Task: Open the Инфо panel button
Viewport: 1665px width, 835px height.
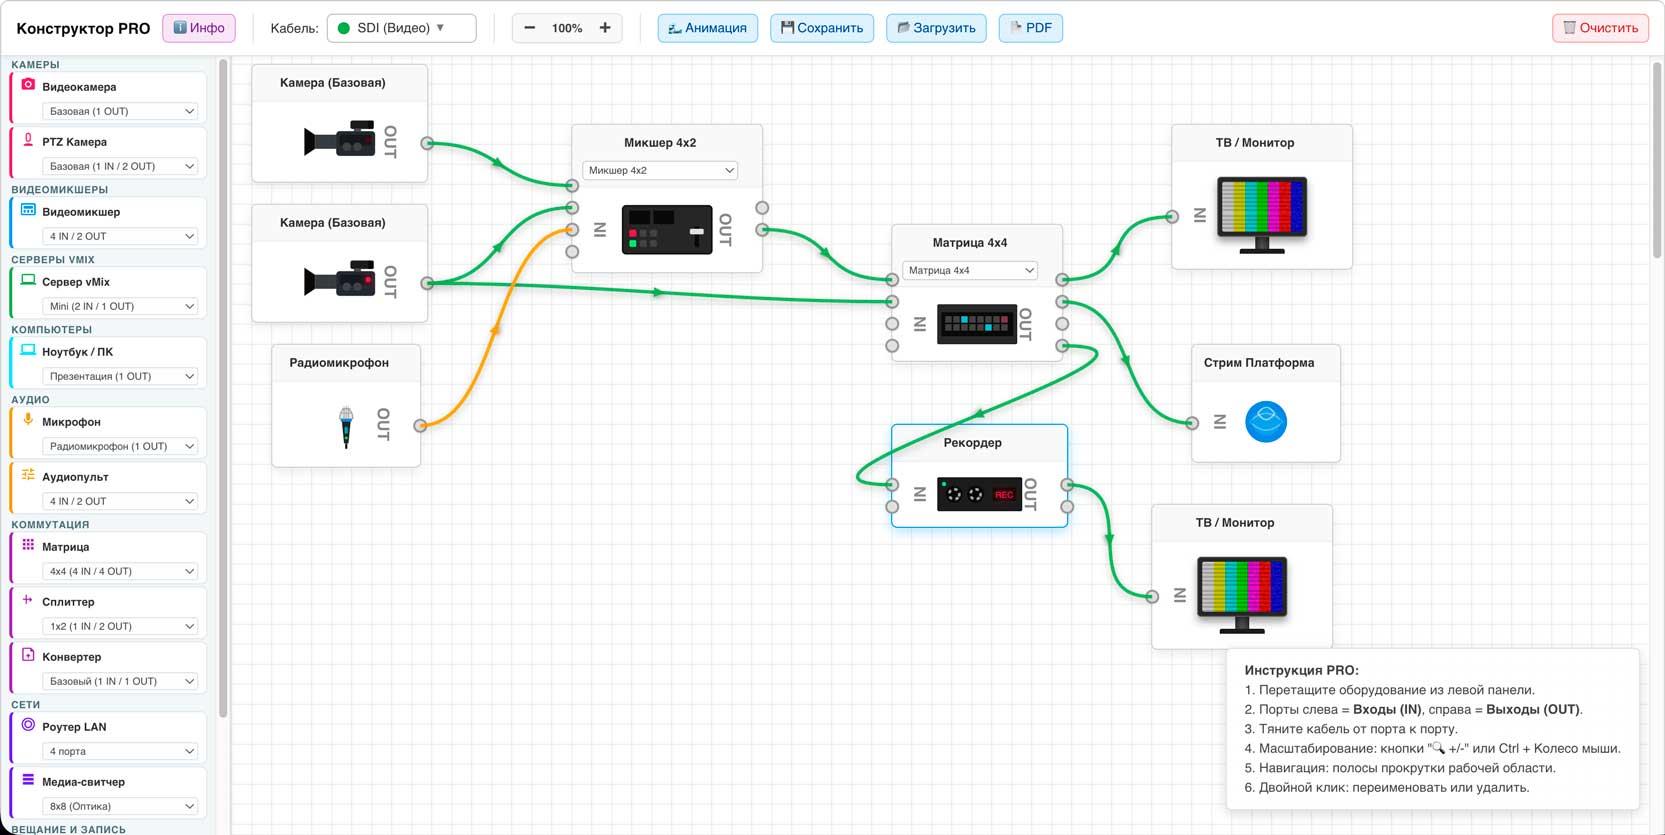Action: tap(199, 28)
